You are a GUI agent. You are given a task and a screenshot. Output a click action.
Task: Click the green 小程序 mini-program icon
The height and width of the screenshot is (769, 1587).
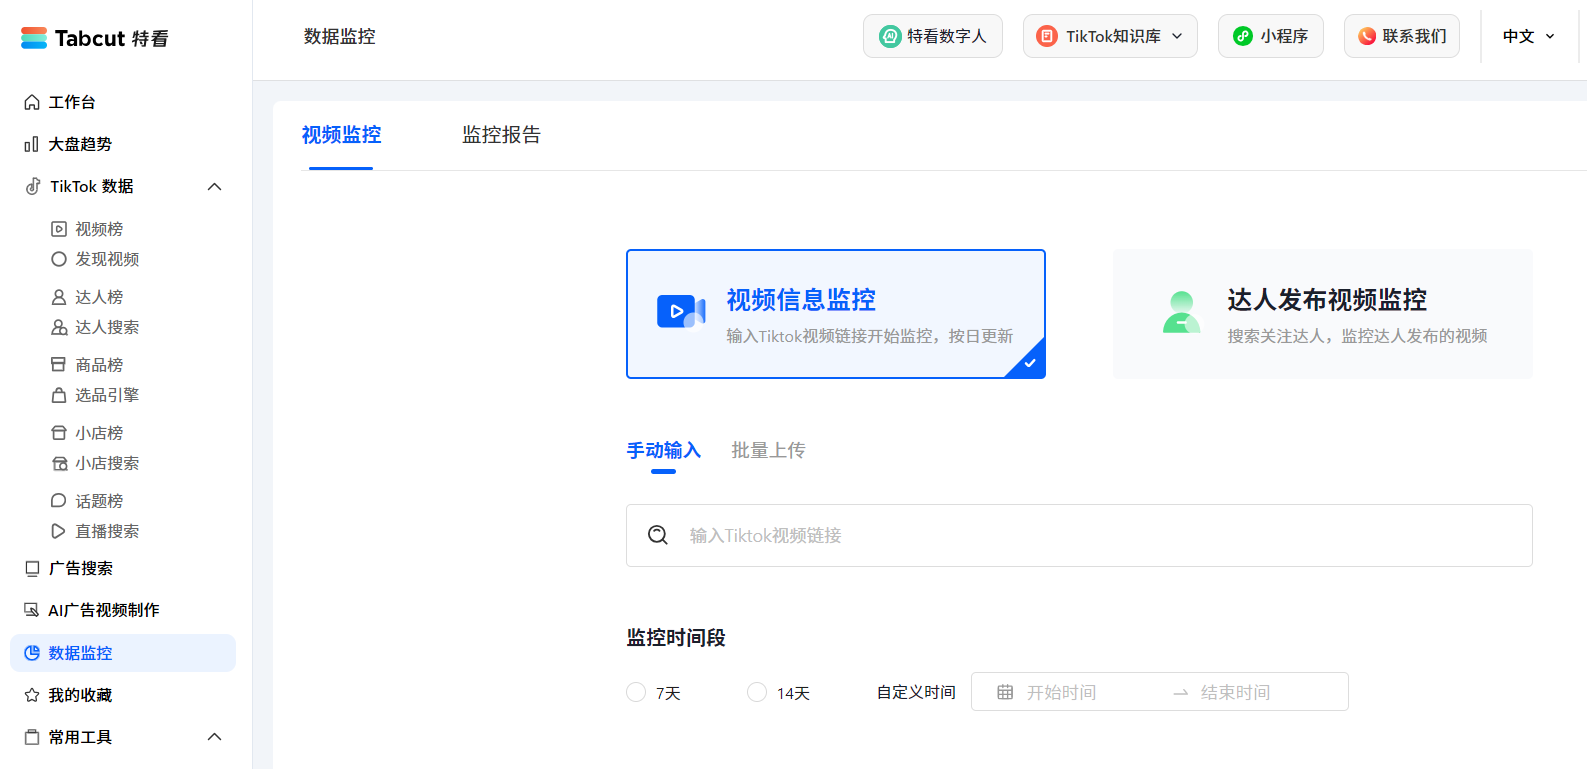[1243, 36]
